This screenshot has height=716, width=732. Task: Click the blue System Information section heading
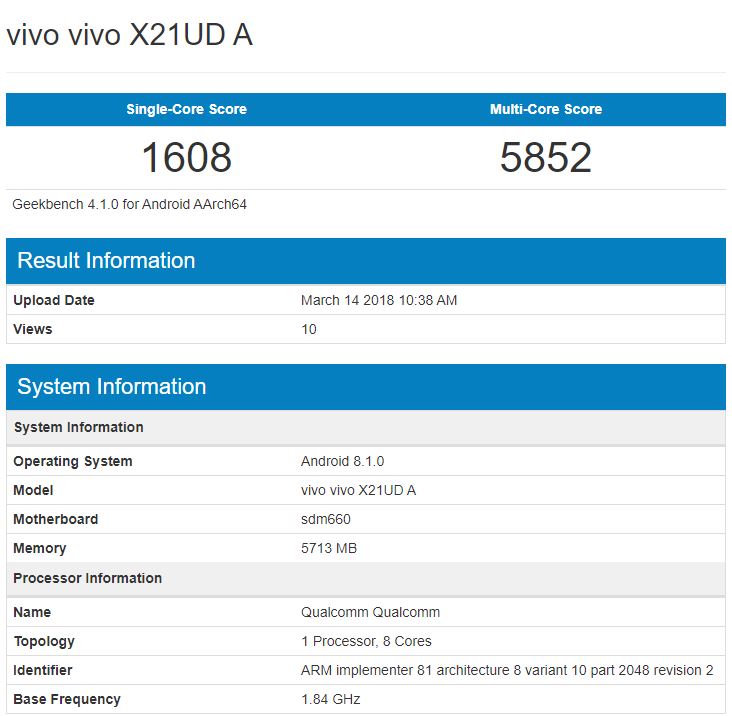pyautogui.click(x=112, y=387)
